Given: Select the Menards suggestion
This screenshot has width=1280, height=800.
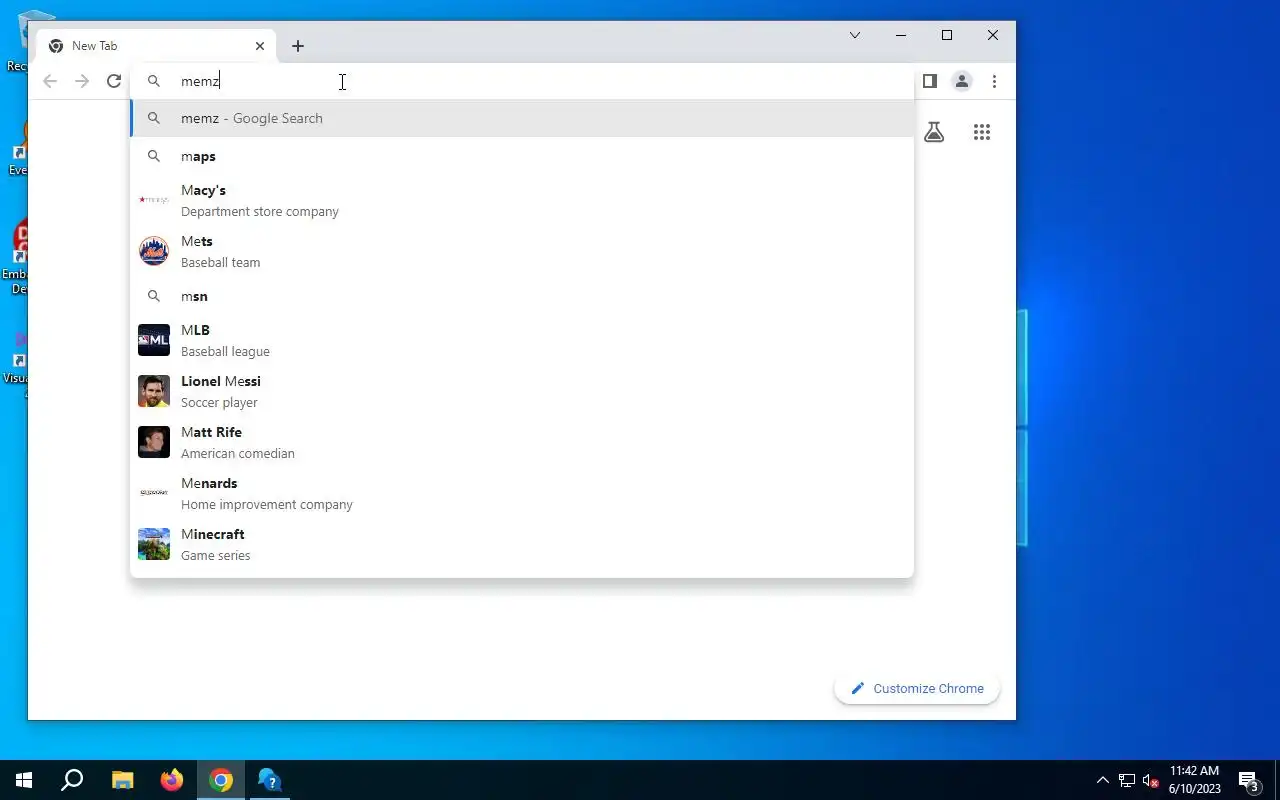Looking at the screenshot, I should [x=522, y=493].
